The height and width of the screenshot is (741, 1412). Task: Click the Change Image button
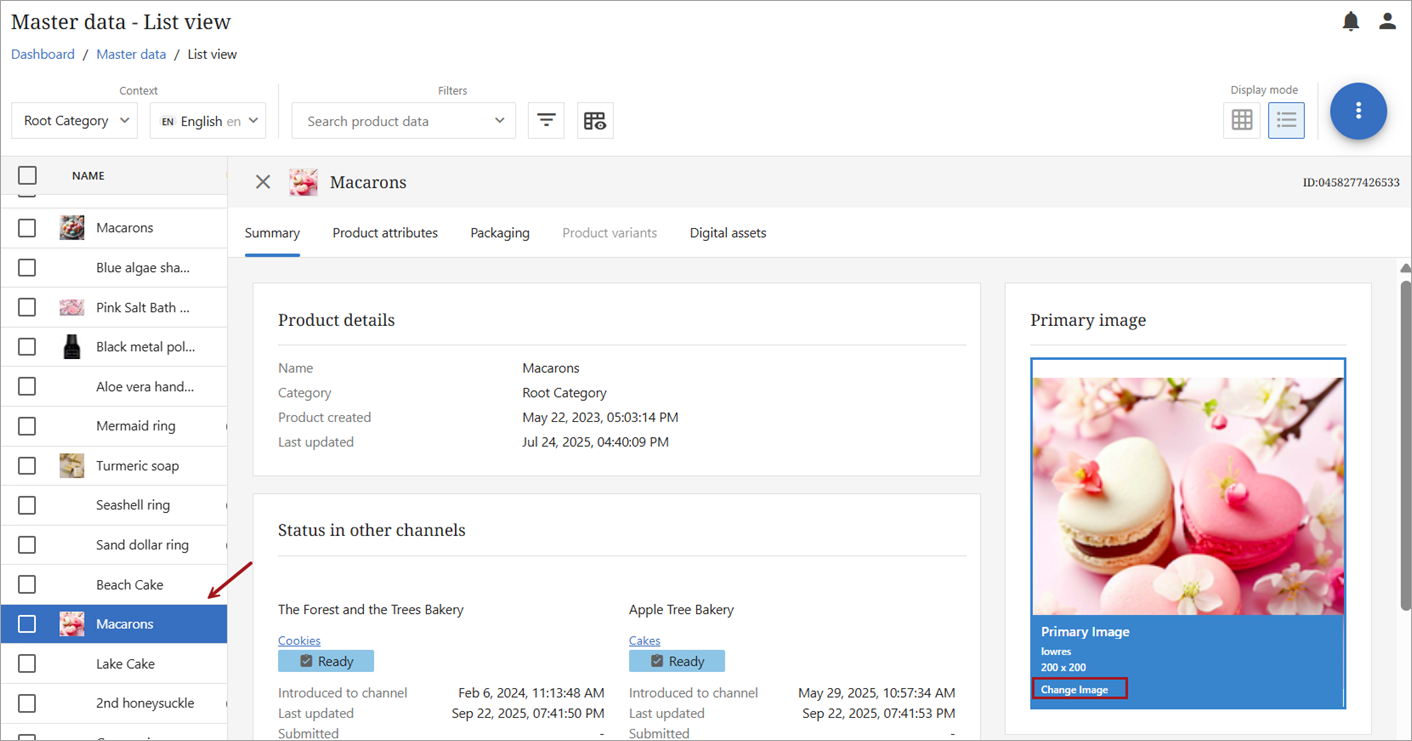pos(1075,689)
